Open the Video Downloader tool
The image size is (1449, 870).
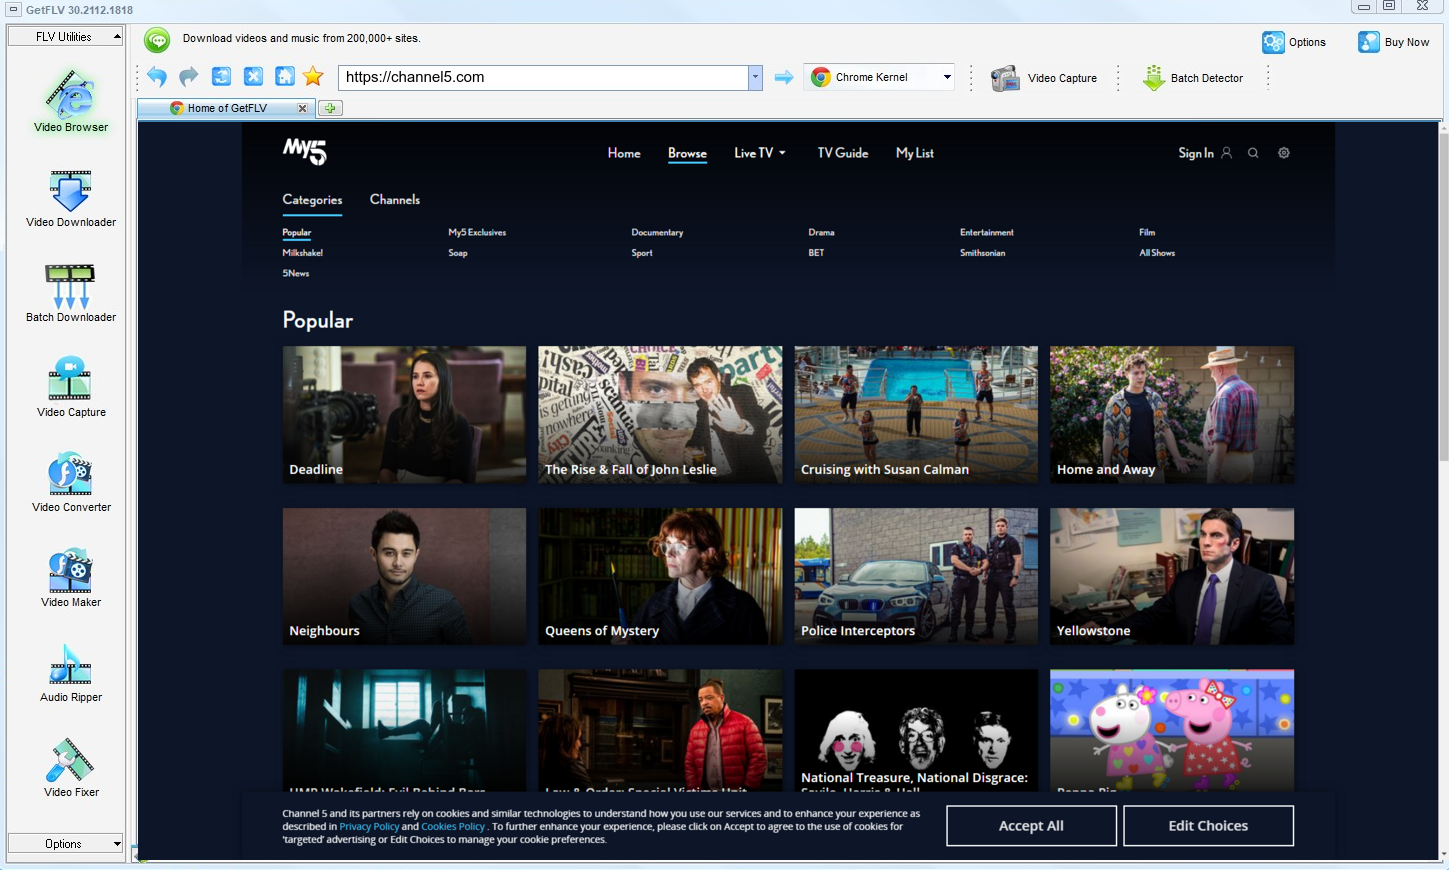click(x=71, y=198)
